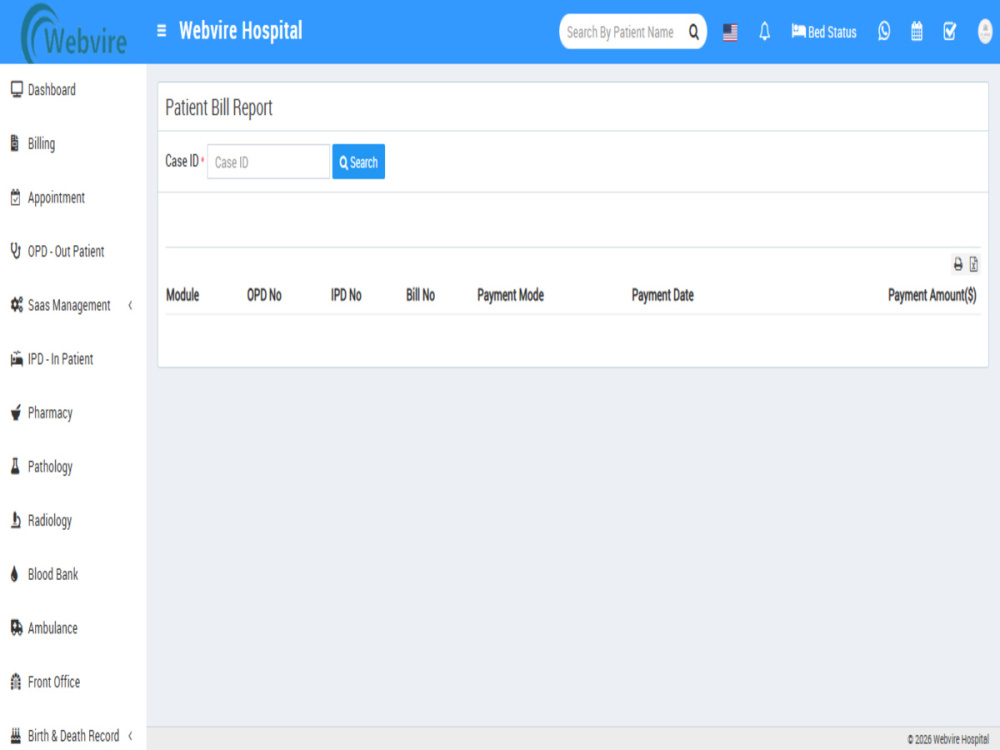Click the Webvire Hospital title
Screen dimensions: 1000x750
pos(240,31)
